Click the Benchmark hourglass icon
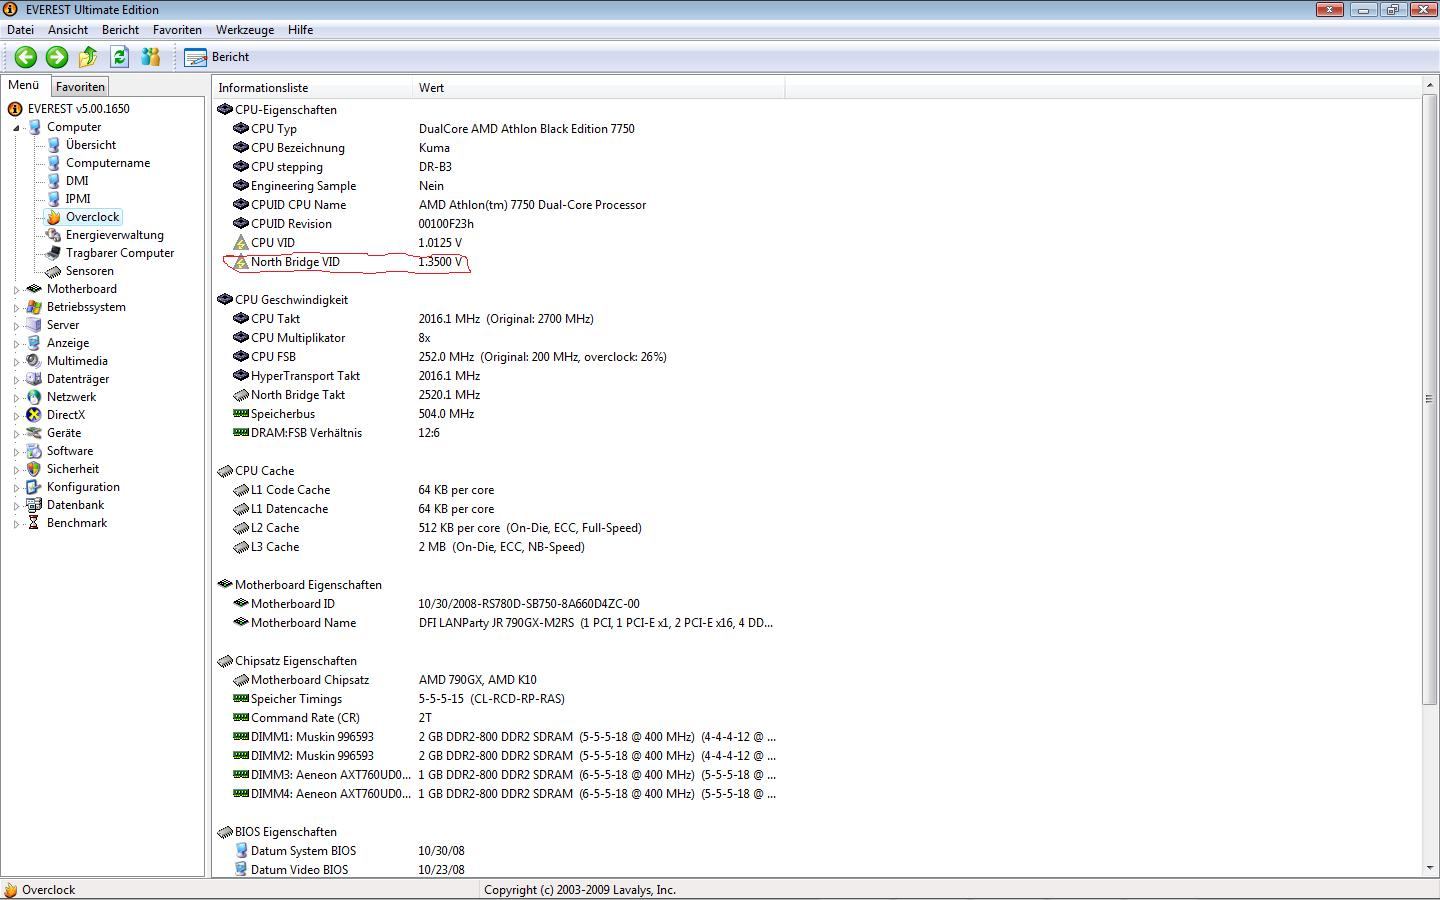The height and width of the screenshot is (900, 1440). pyautogui.click(x=34, y=523)
